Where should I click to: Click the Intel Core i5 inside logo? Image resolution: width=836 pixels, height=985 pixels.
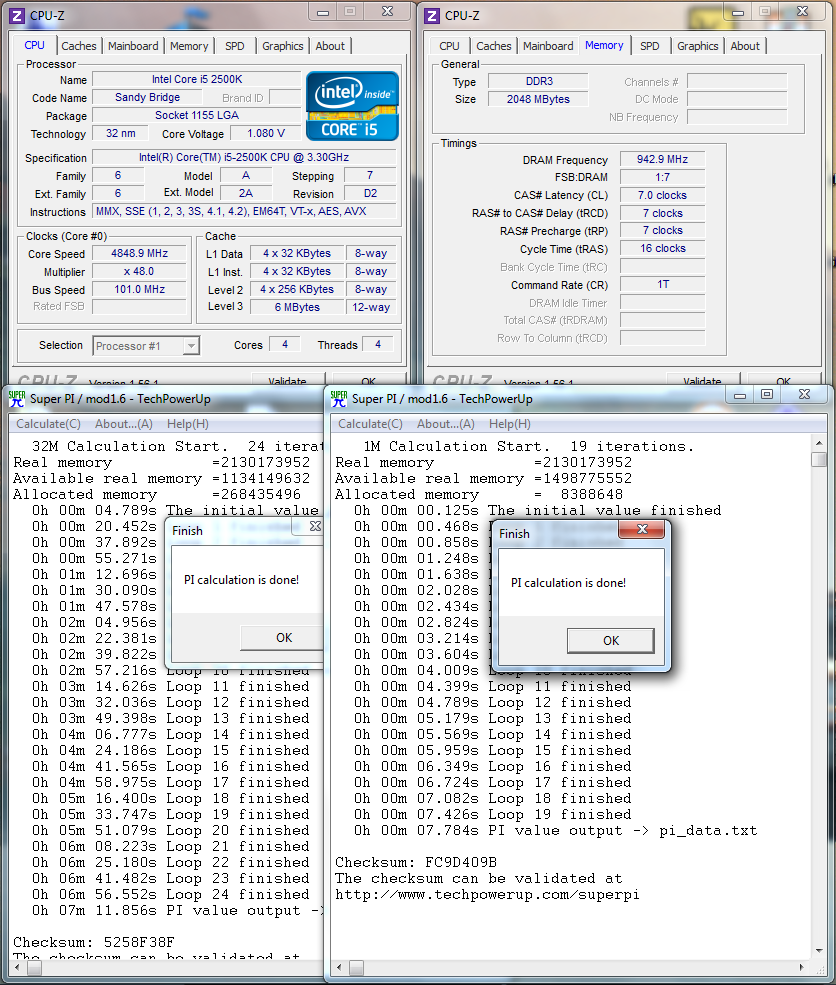[x=352, y=106]
